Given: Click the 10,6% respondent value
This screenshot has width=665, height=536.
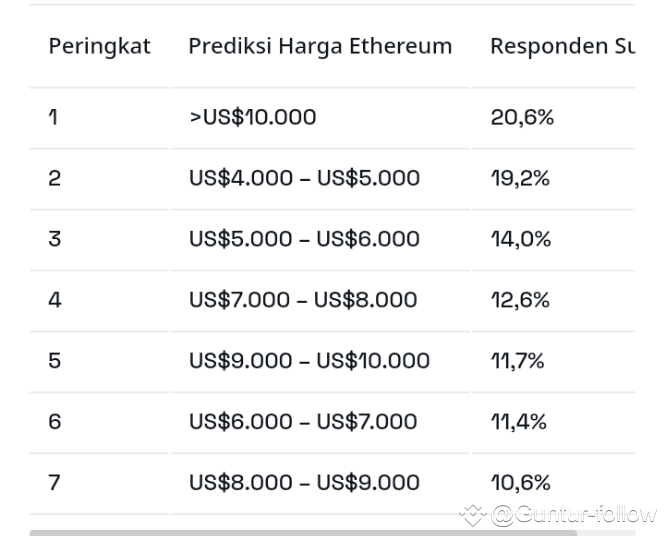Looking at the screenshot, I should pyautogui.click(x=521, y=483).
